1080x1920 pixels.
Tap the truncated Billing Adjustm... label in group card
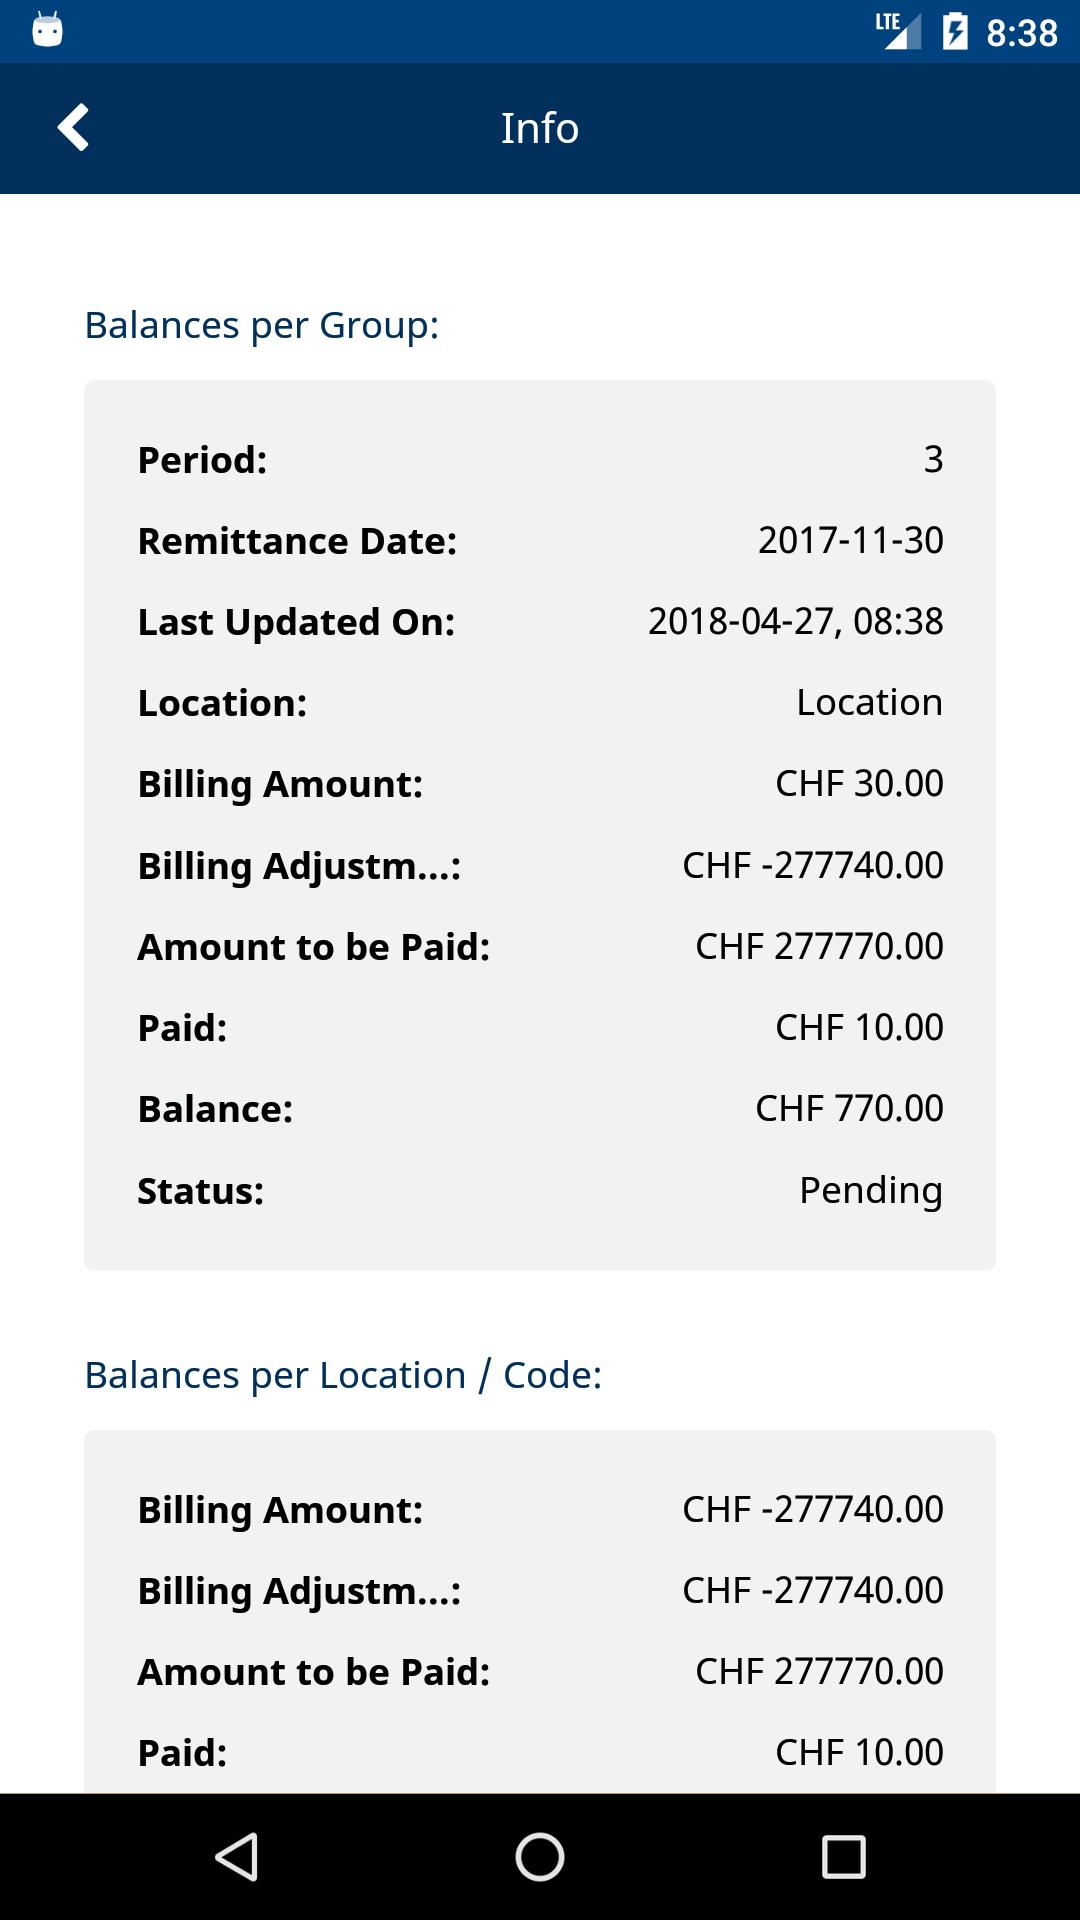(299, 866)
